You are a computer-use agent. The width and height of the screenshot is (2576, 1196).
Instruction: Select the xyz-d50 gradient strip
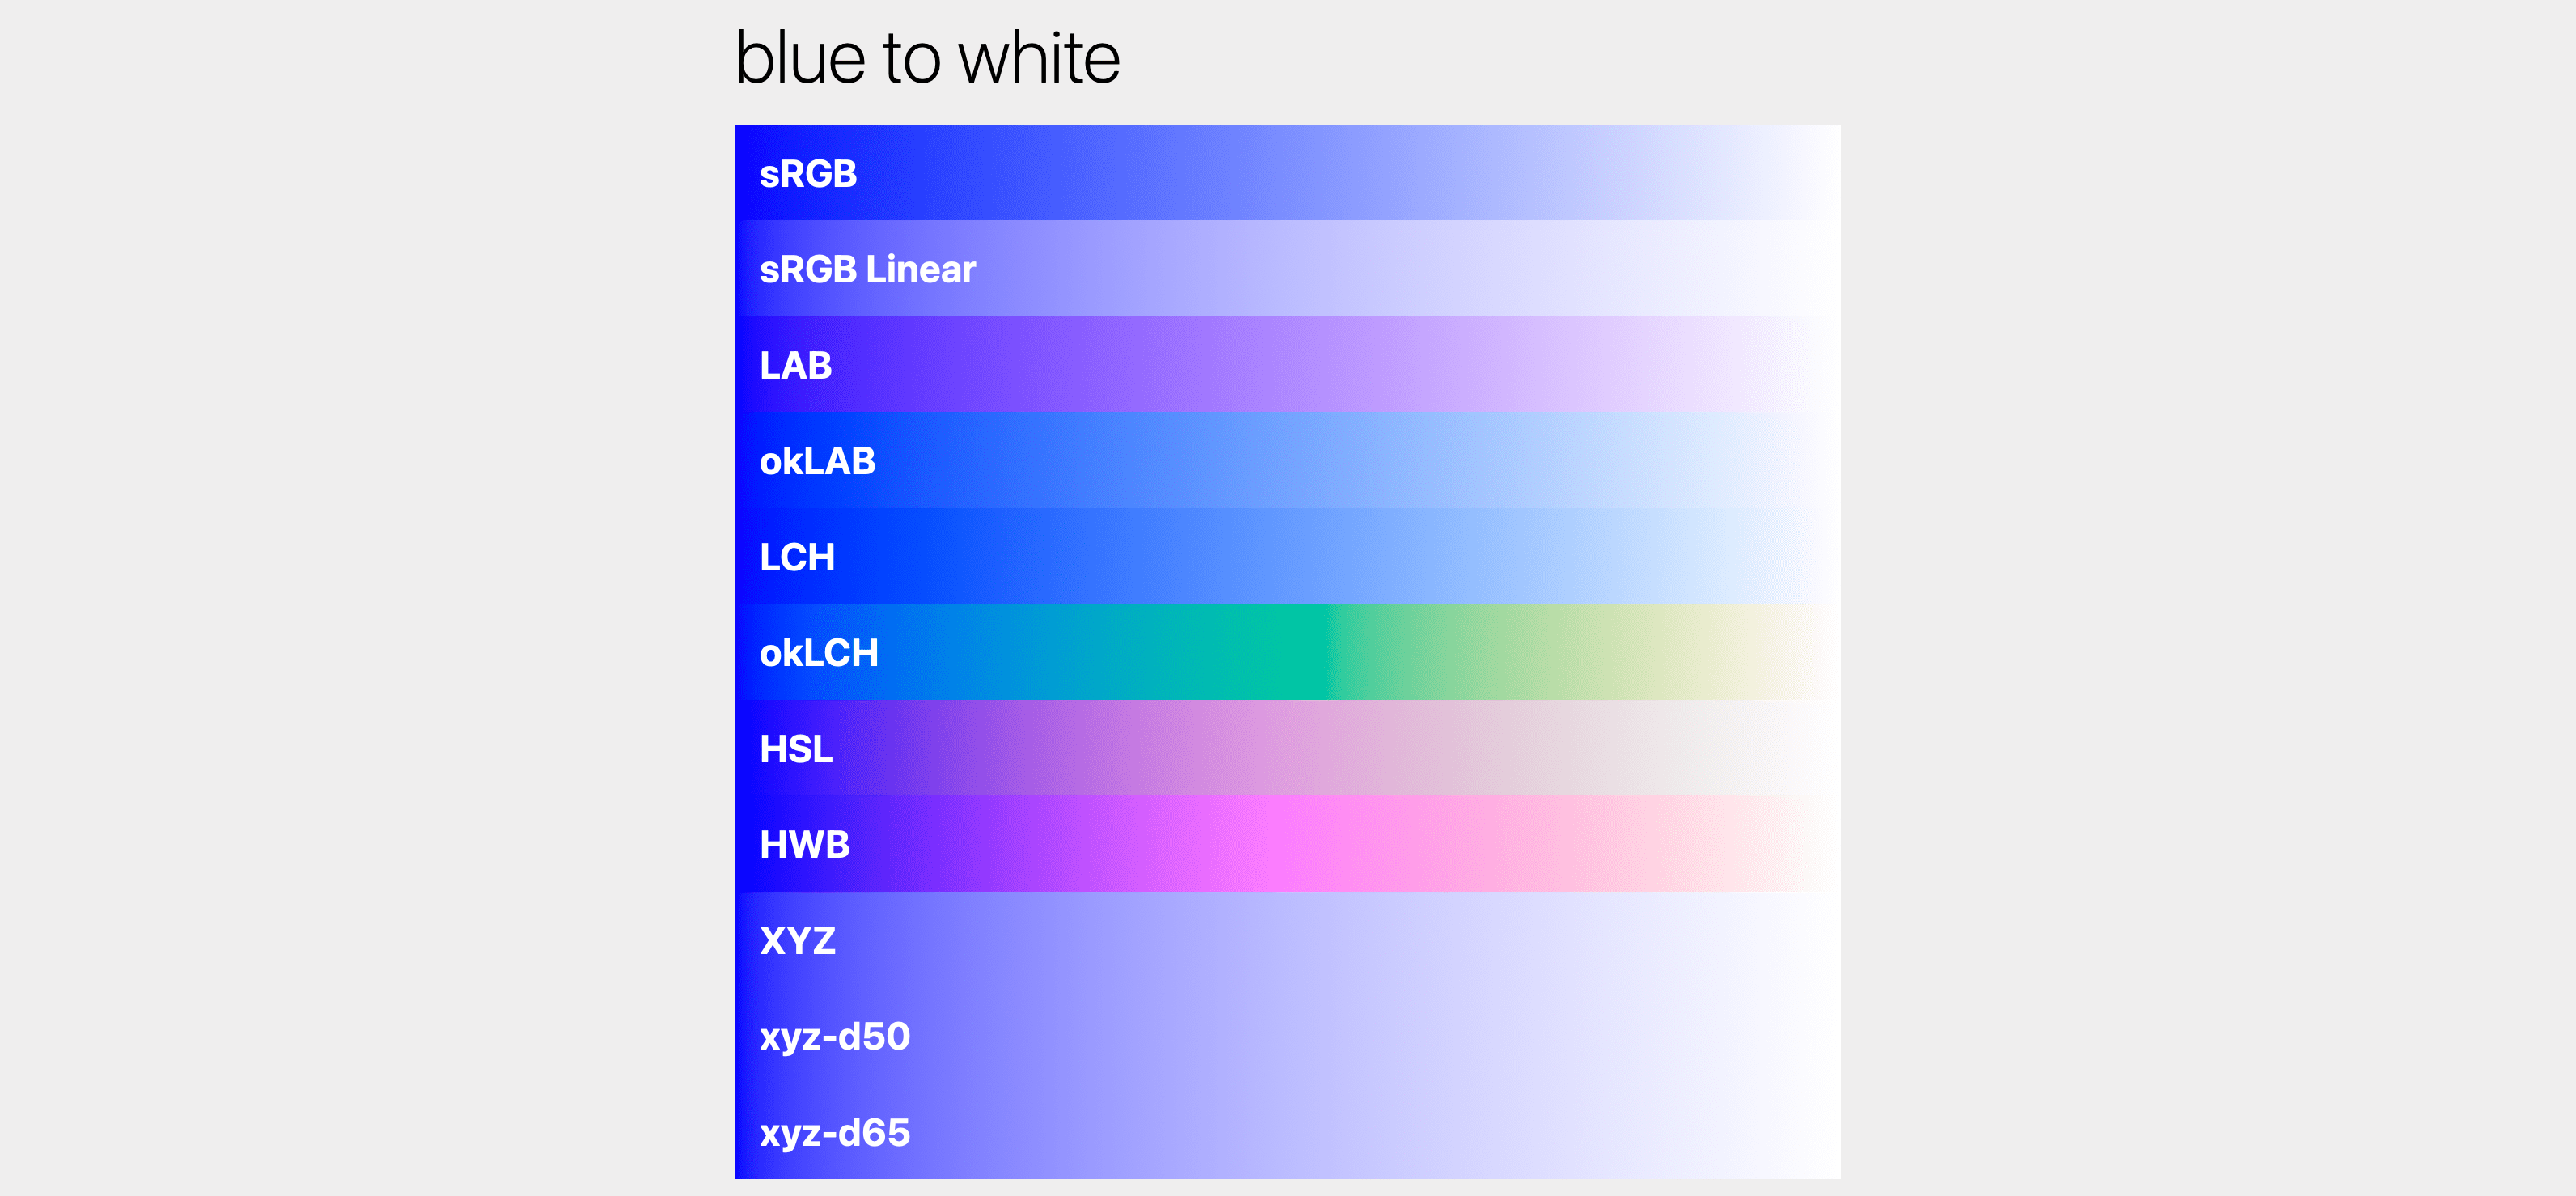pos(1287,1035)
